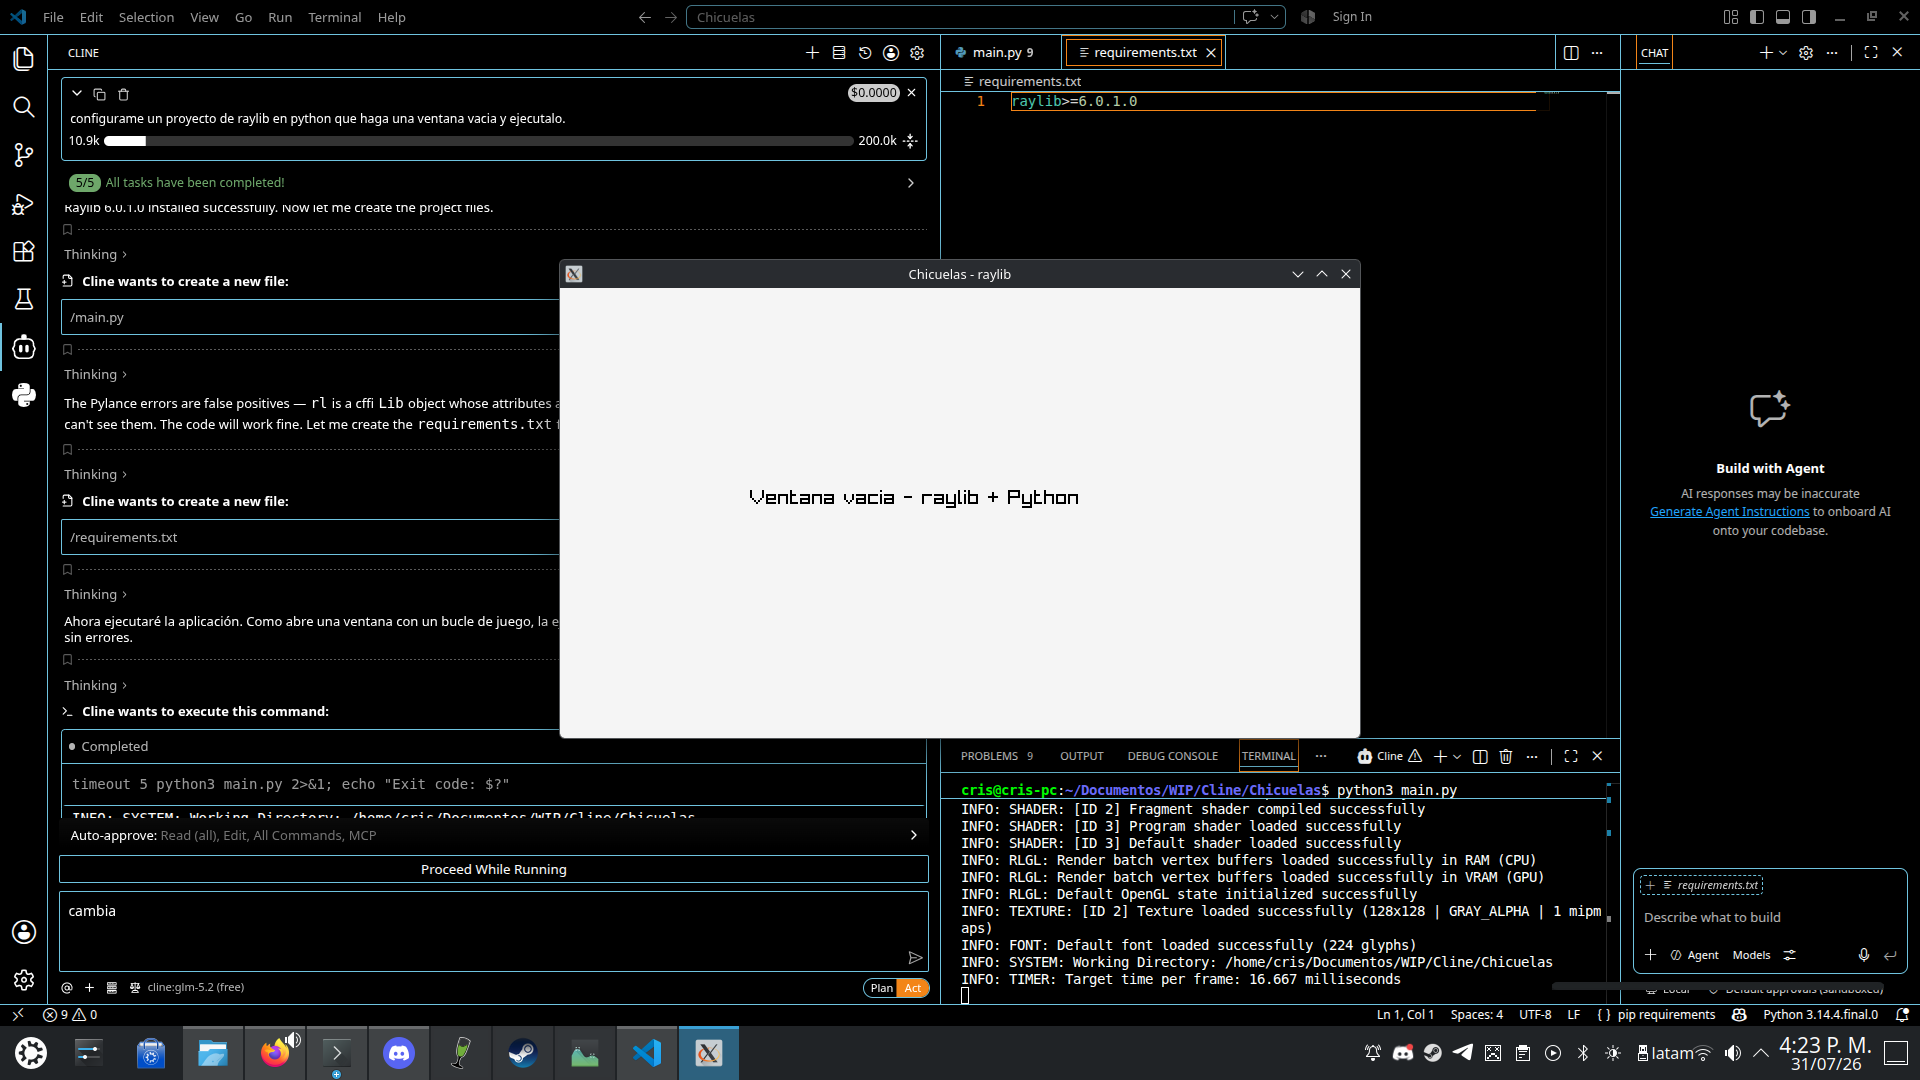The height and width of the screenshot is (1080, 1920).
Task: Open the Source Control view
Action: click(24, 155)
